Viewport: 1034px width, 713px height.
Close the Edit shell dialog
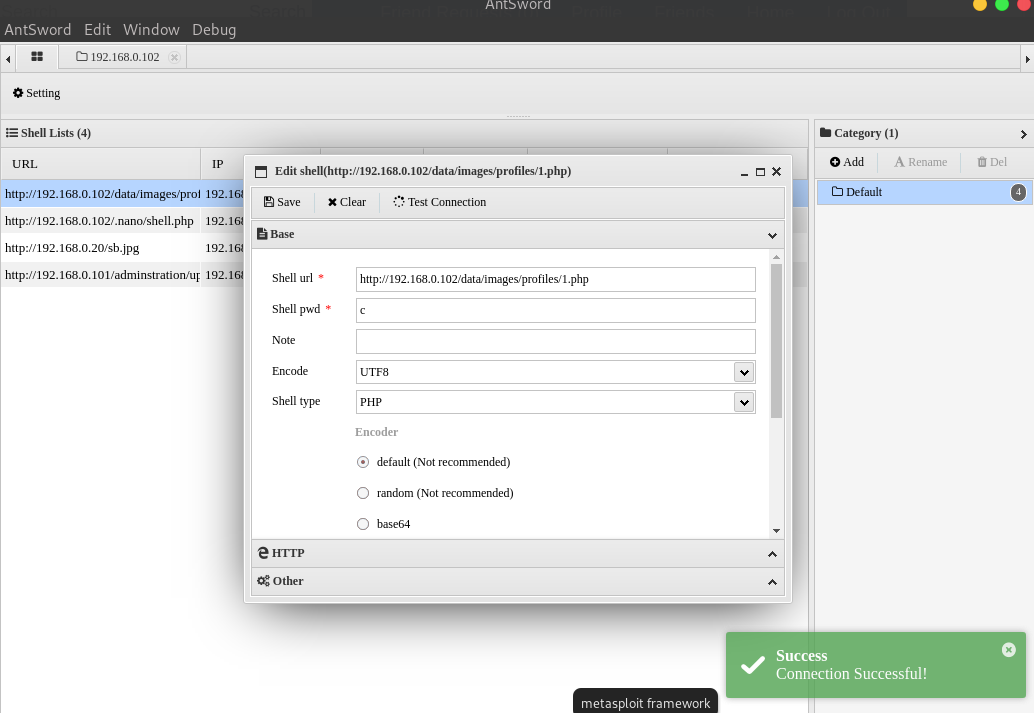coord(776,171)
